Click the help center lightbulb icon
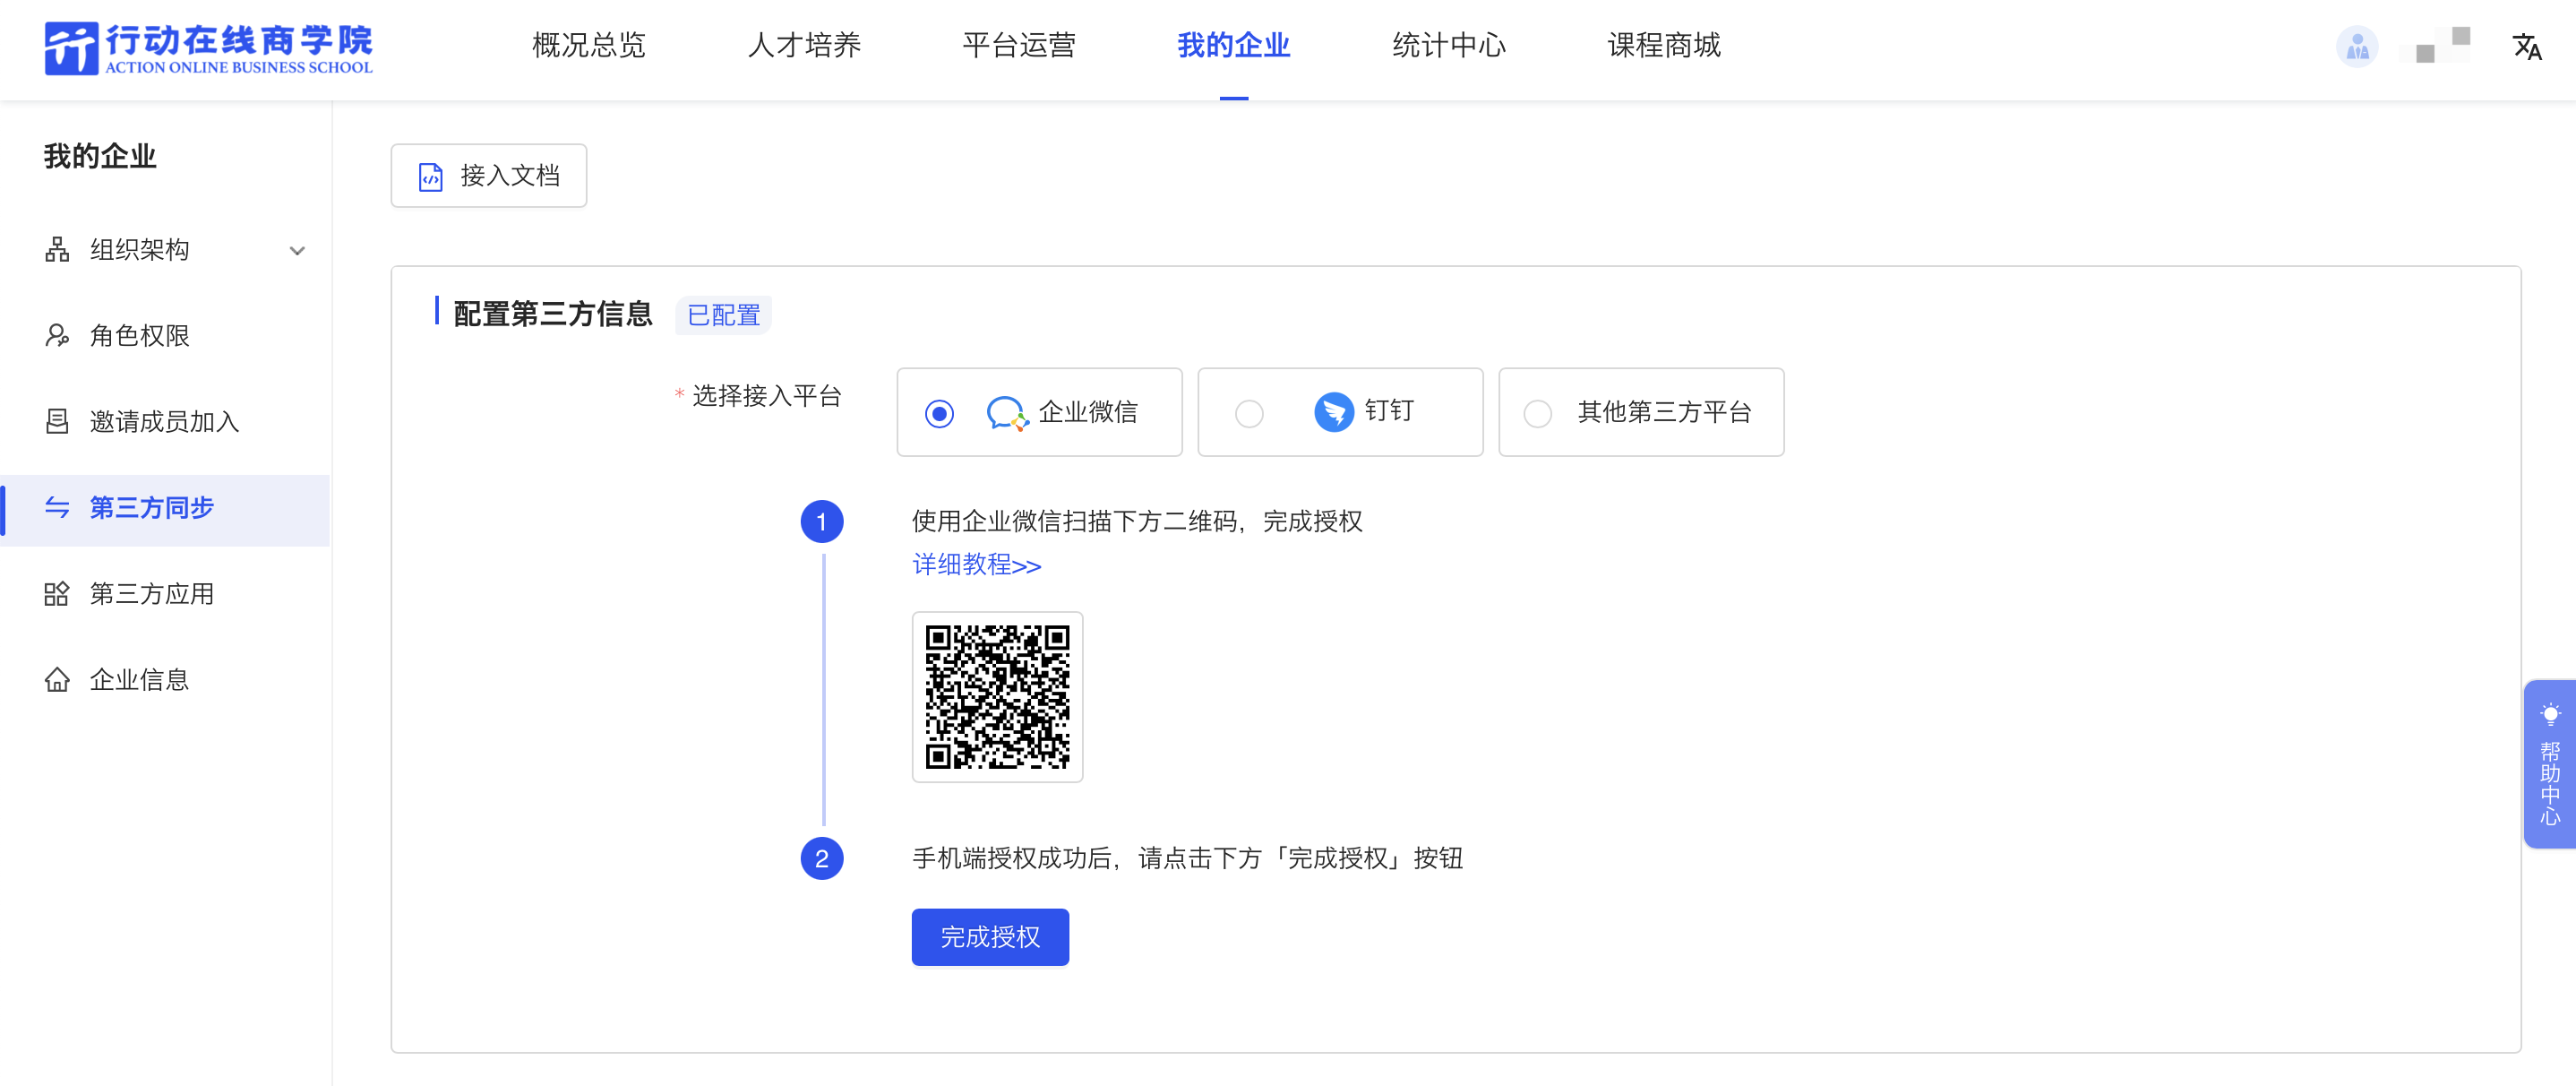The image size is (2576, 1086). click(x=2550, y=715)
